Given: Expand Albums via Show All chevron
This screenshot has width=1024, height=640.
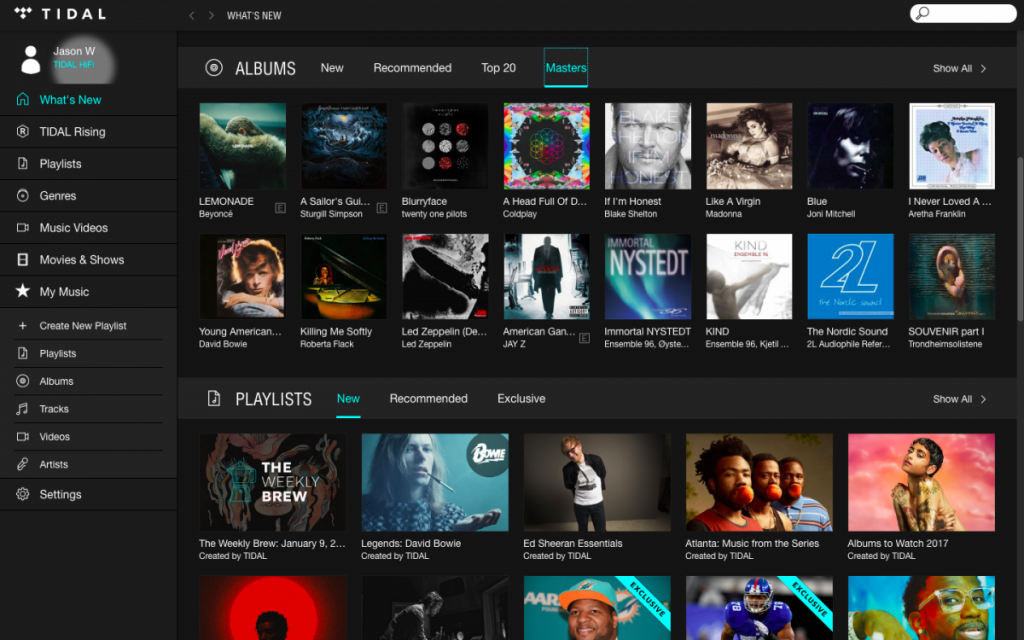Looking at the screenshot, I should click(x=984, y=68).
